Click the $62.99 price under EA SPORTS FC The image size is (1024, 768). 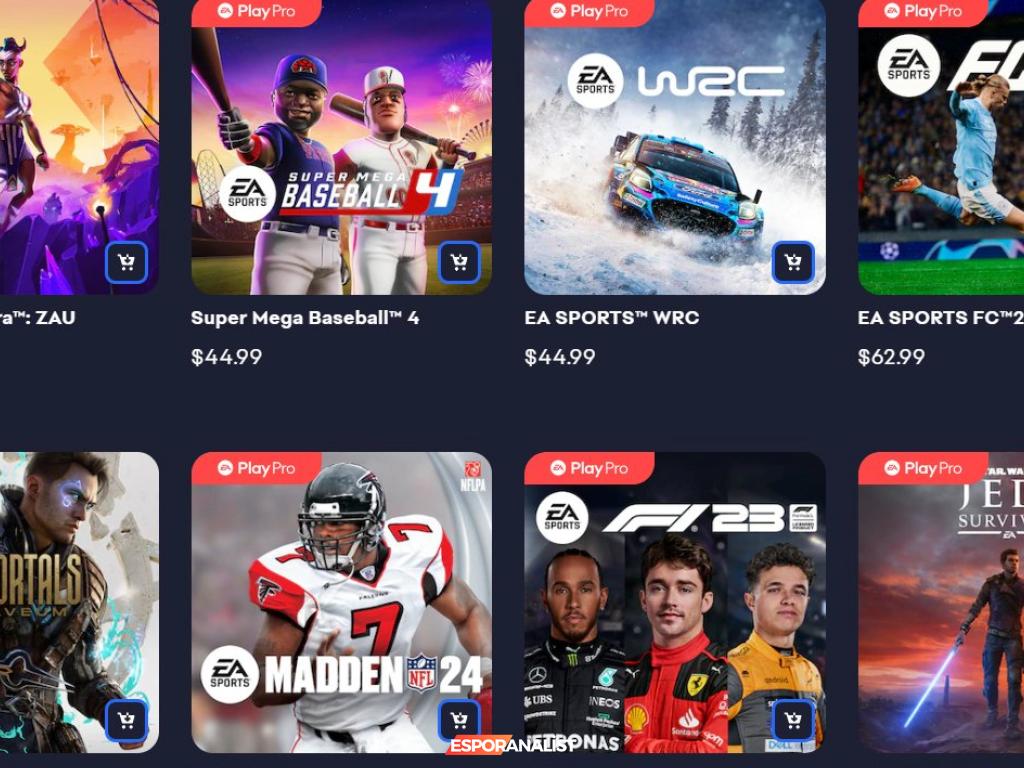click(x=891, y=357)
